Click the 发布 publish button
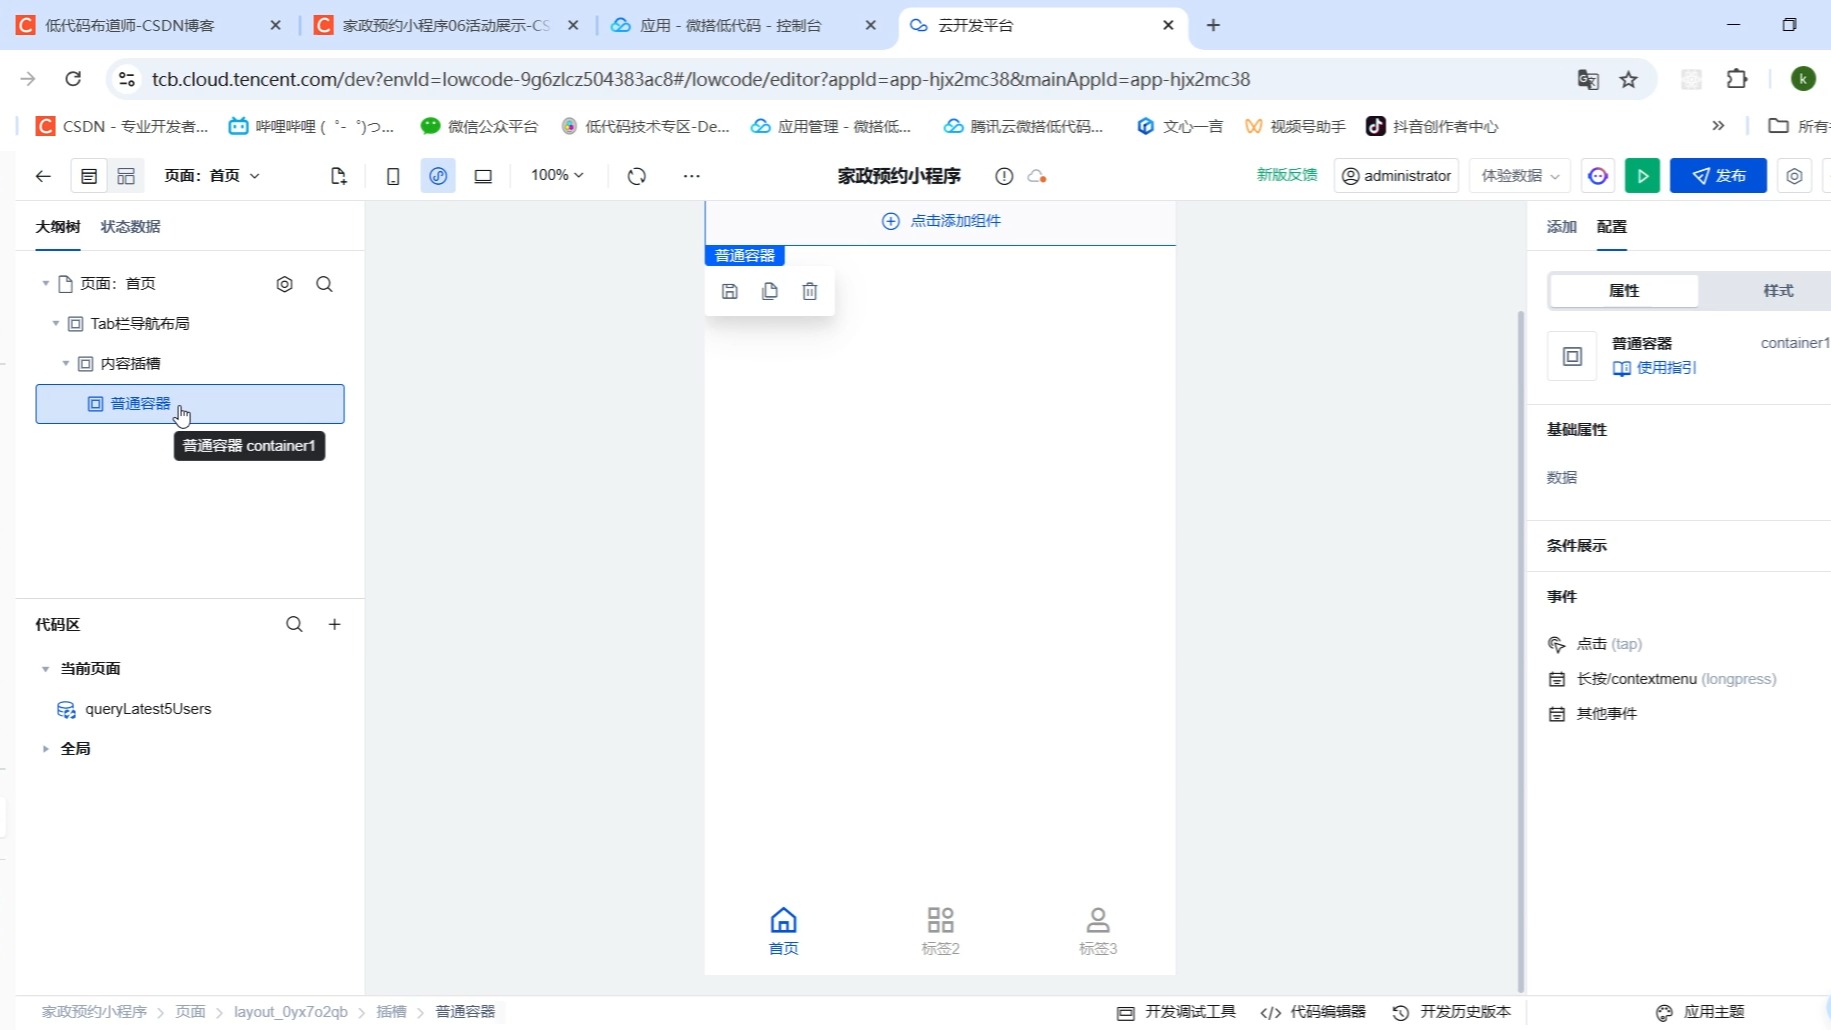Screen dimensions: 1831x1030 [x=1718, y=175]
